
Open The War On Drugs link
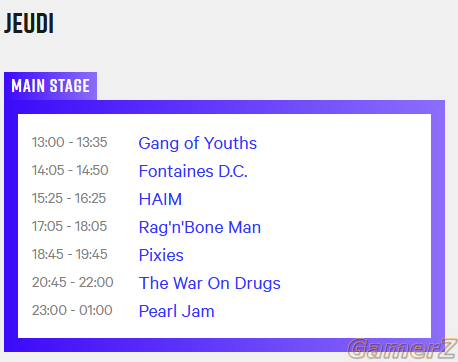pyautogui.click(x=210, y=283)
